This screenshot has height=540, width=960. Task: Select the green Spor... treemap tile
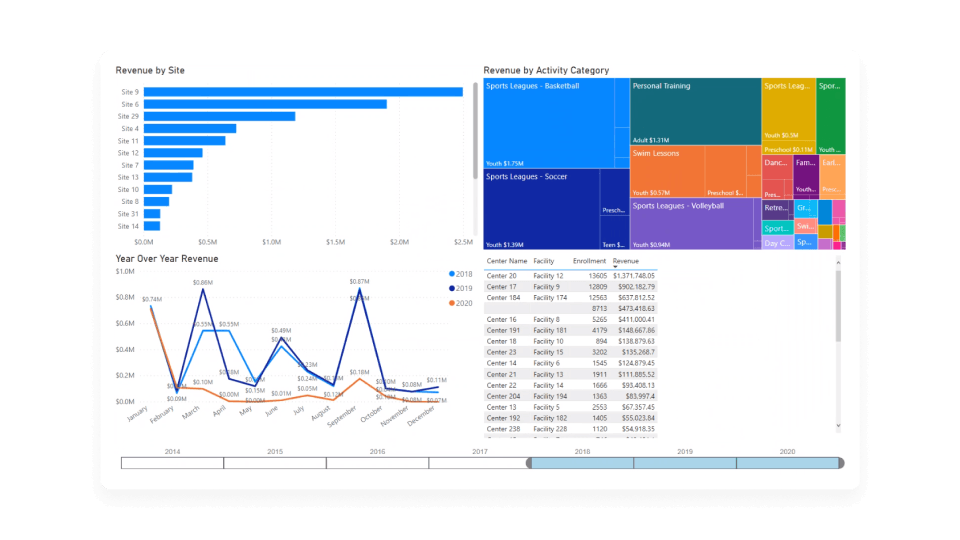tap(831, 116)
